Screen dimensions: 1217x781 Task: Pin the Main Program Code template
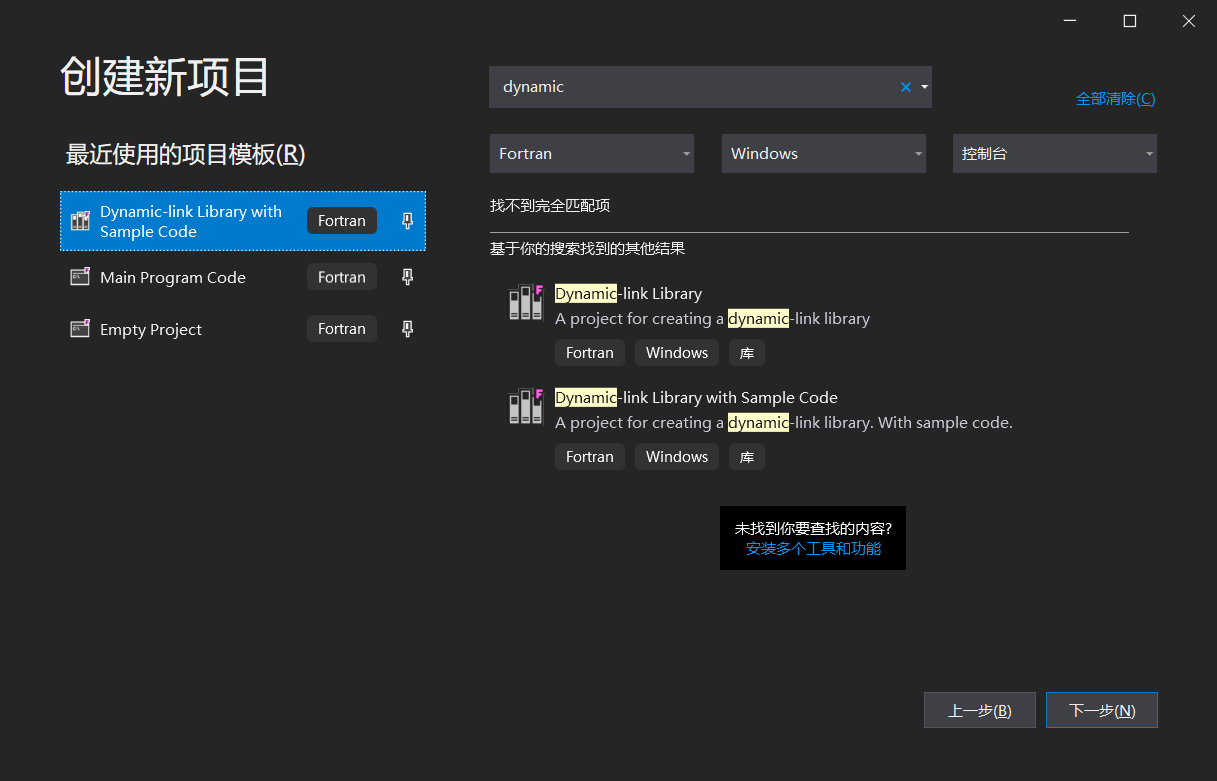click(407, 276)
